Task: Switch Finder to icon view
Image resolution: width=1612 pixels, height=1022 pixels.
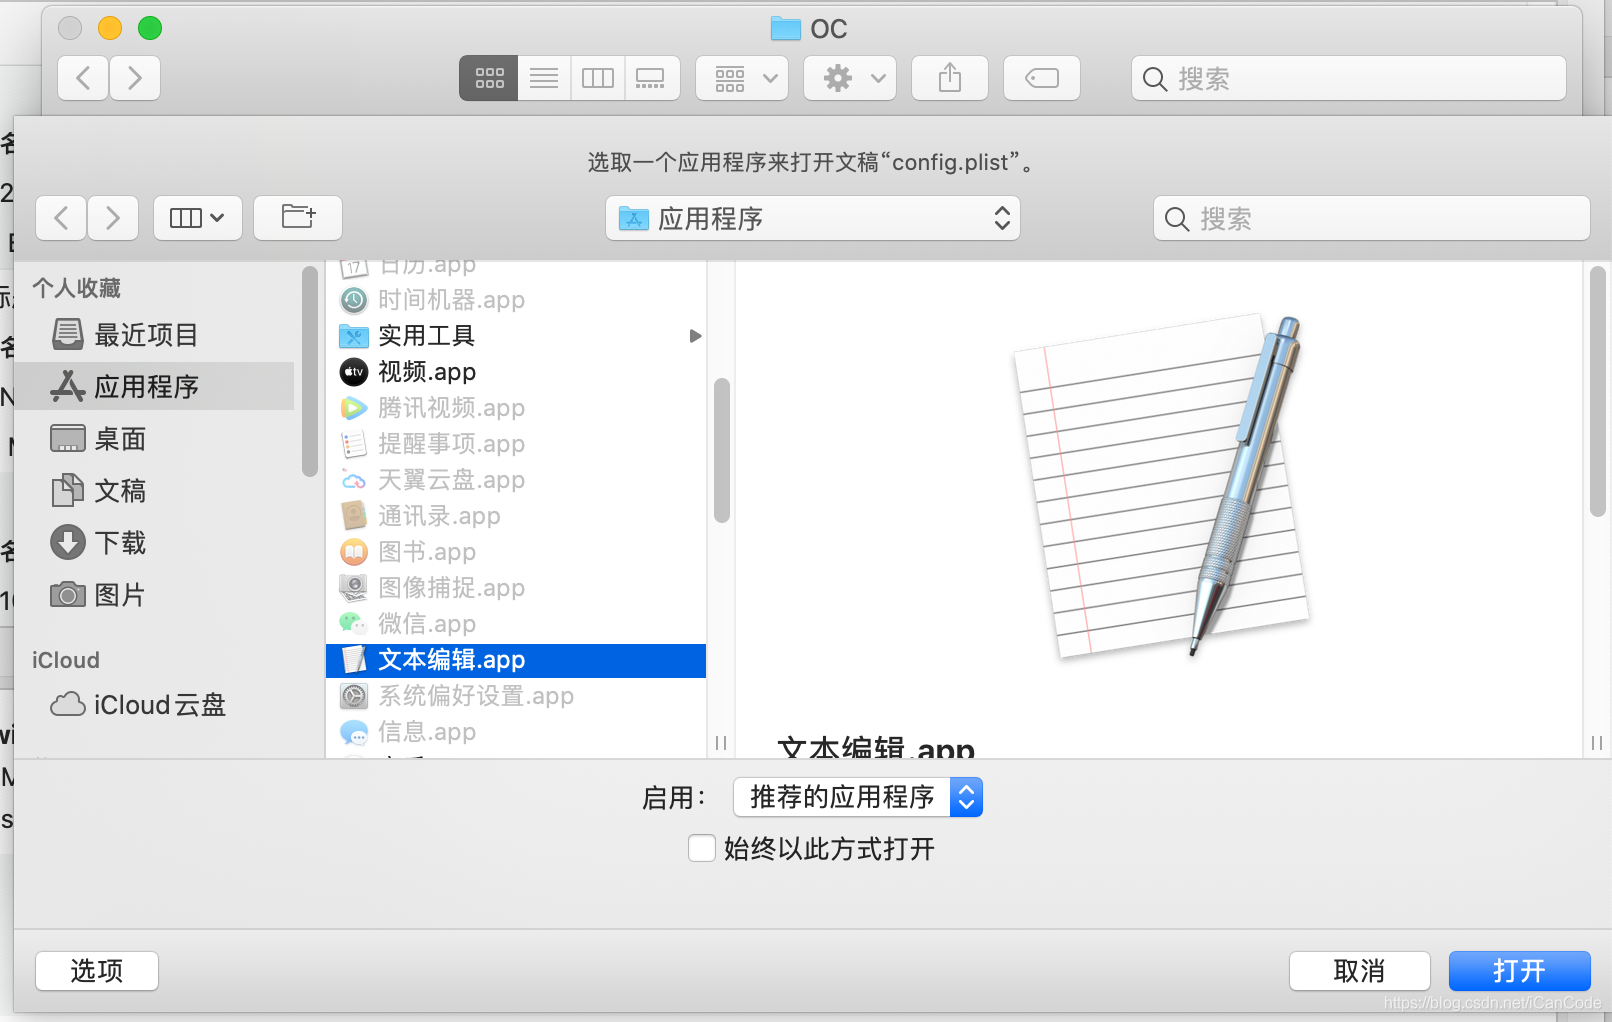Action: pos(489,78)
